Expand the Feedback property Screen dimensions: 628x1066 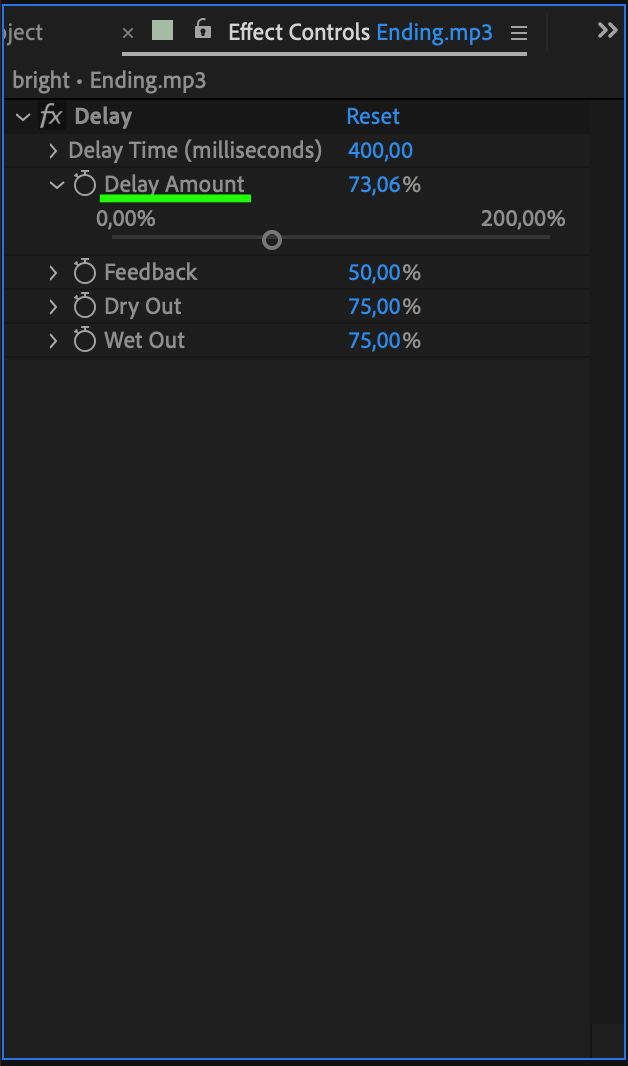54,273
